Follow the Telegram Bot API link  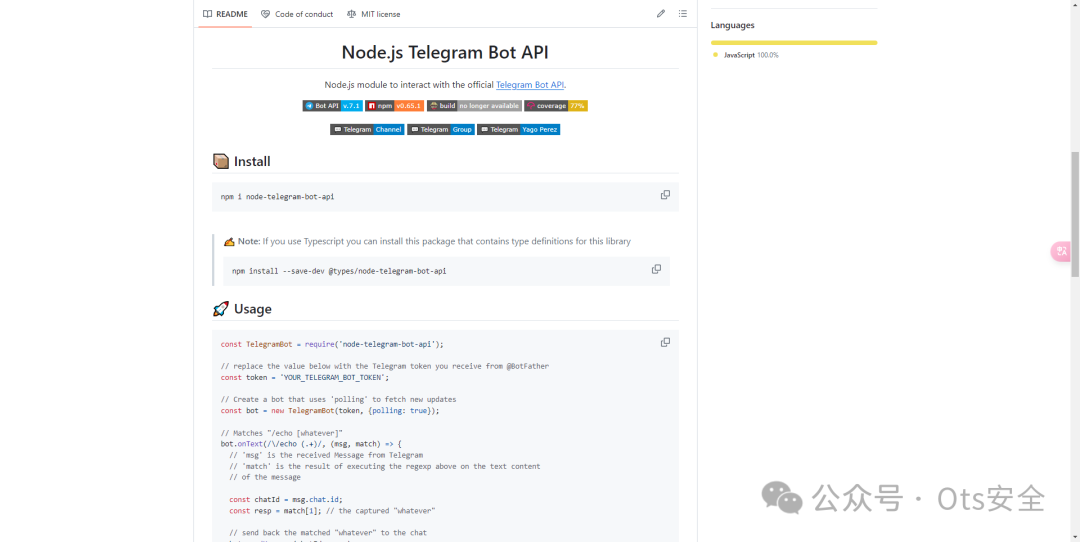[530, 85]
